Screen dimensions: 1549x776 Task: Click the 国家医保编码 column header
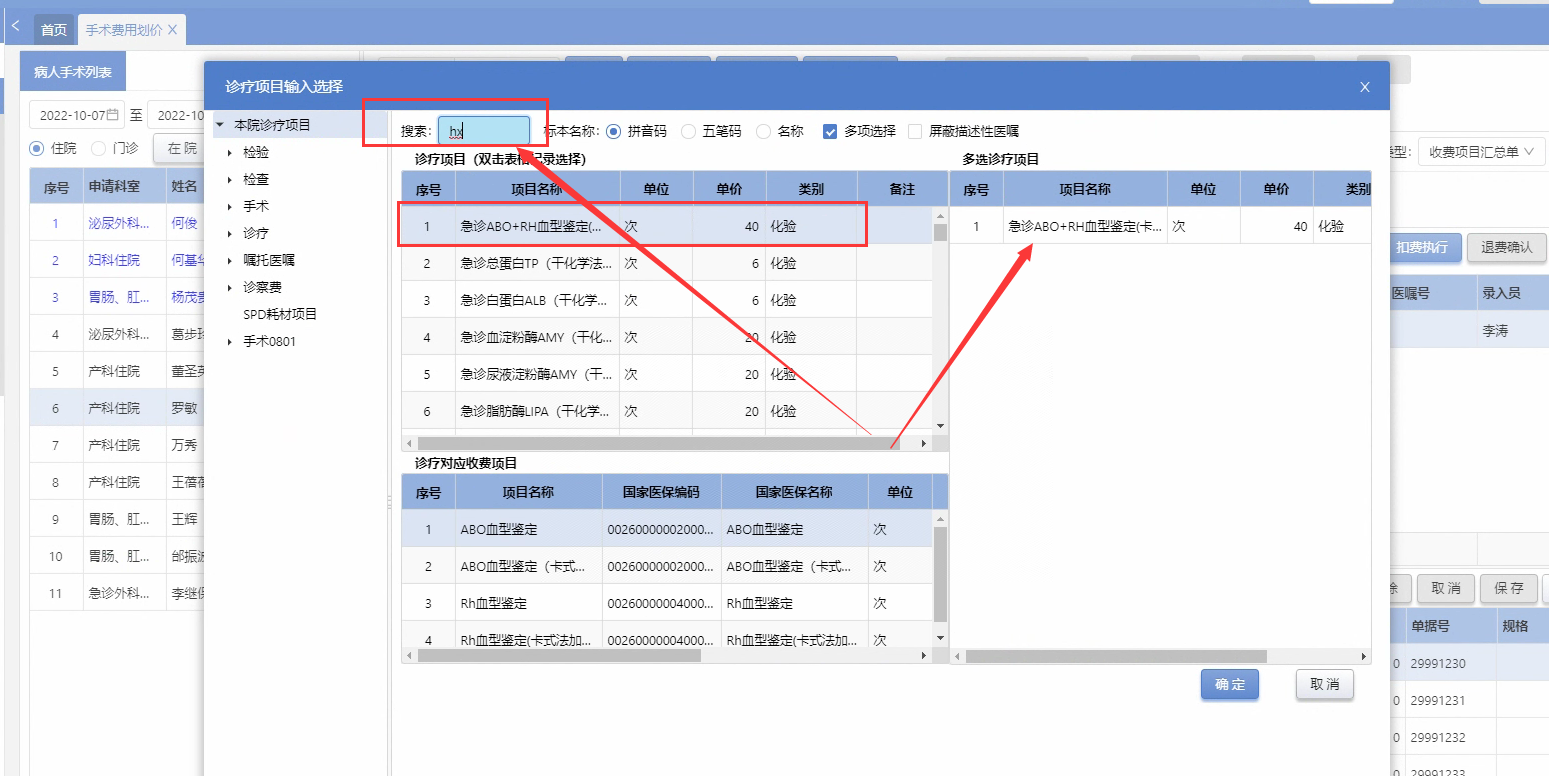(661, 492)
